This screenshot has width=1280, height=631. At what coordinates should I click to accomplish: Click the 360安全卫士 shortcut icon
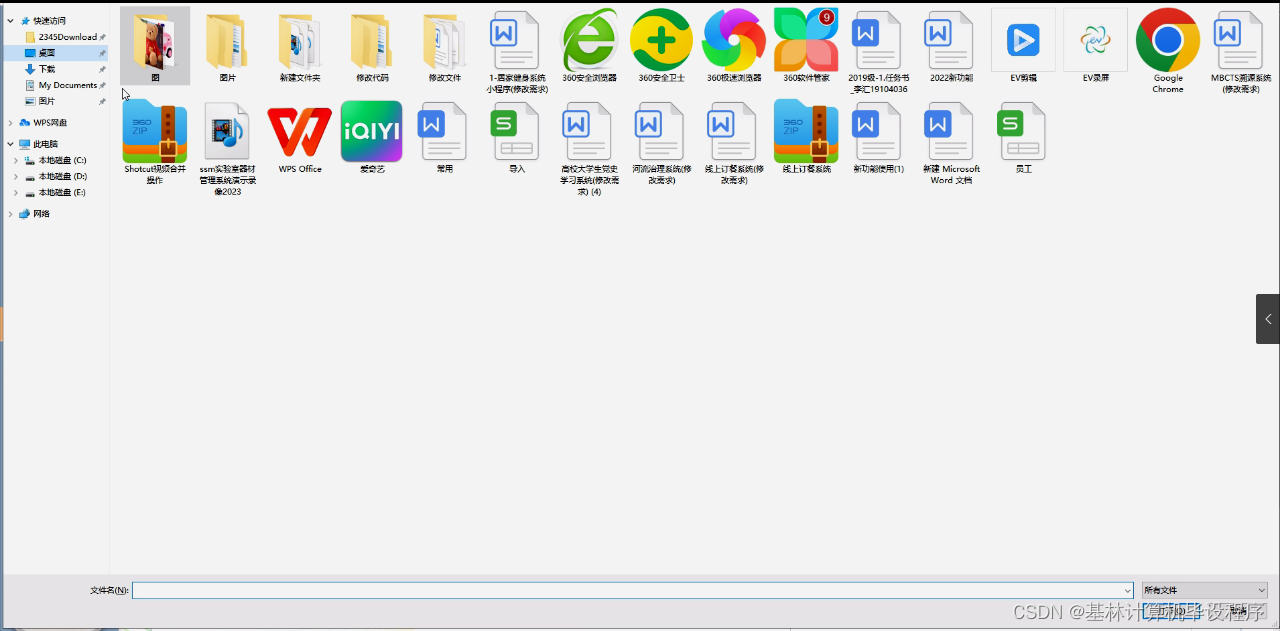[x=661, y=45]
